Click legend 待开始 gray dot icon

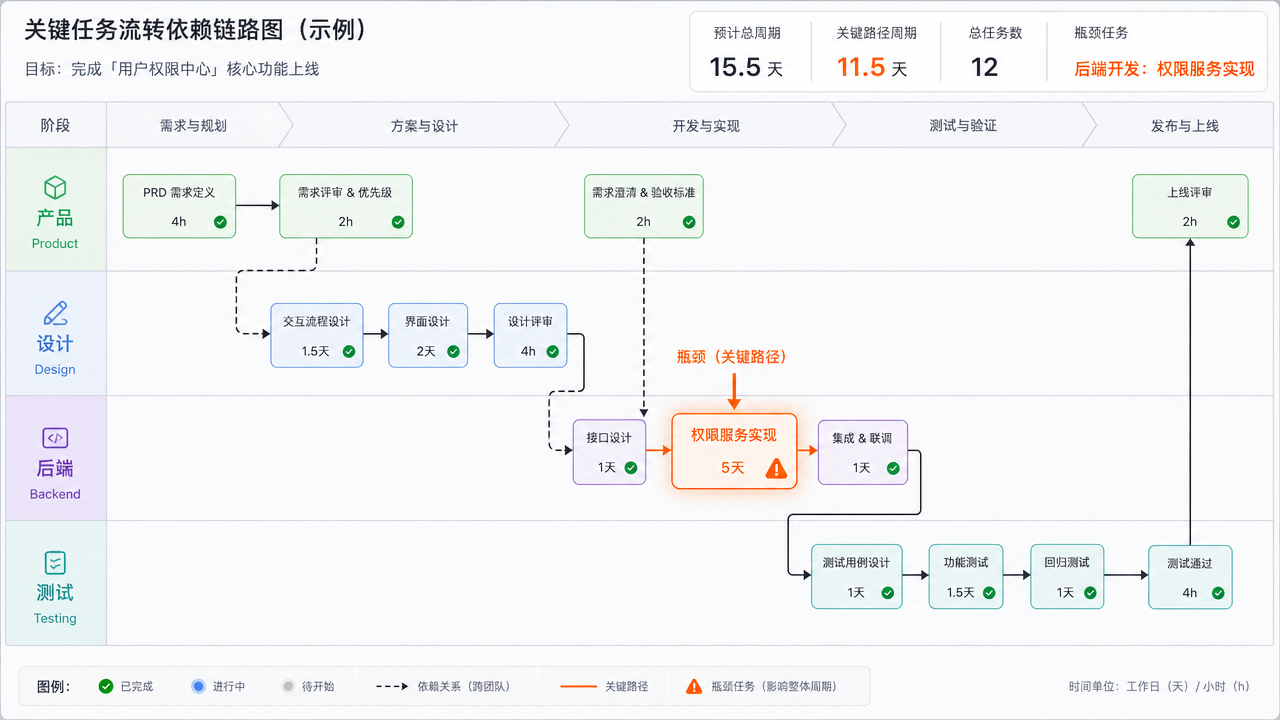(289, 686)
